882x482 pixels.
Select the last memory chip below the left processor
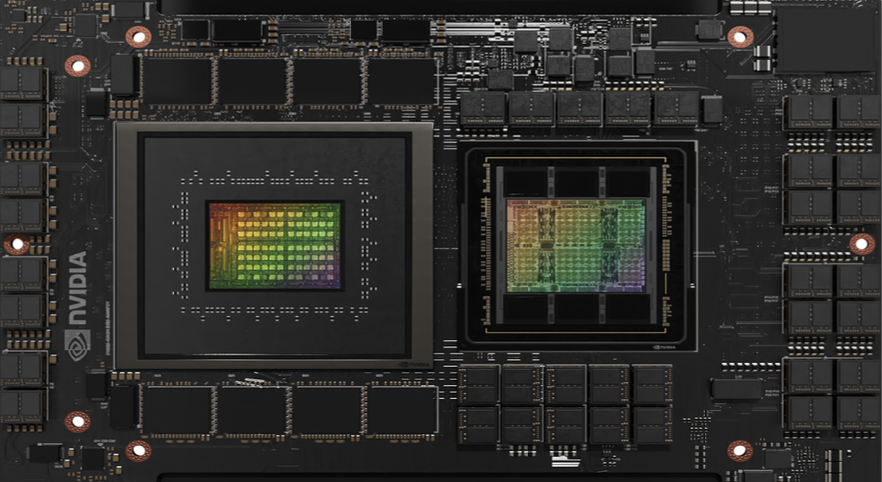(x=401, y=409)
